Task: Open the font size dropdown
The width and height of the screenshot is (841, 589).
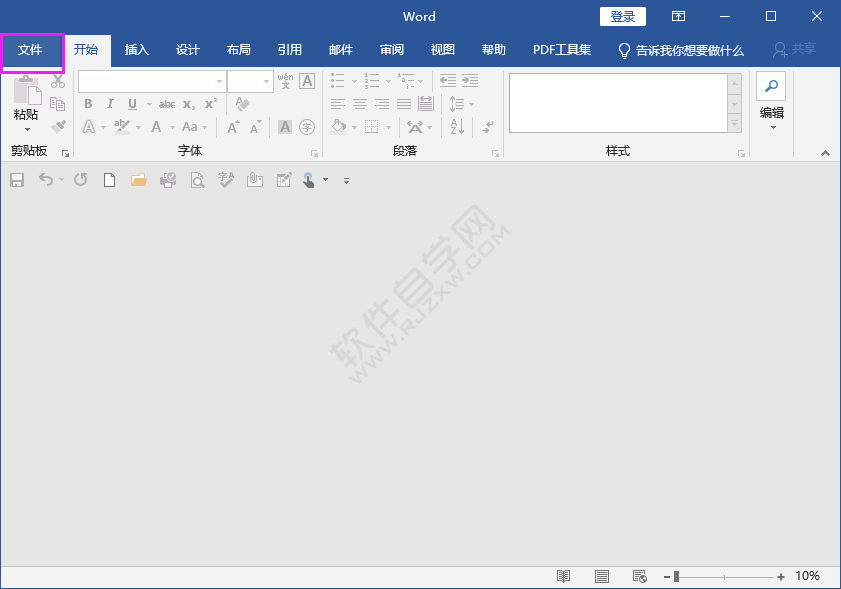Action: click(267, 82)
